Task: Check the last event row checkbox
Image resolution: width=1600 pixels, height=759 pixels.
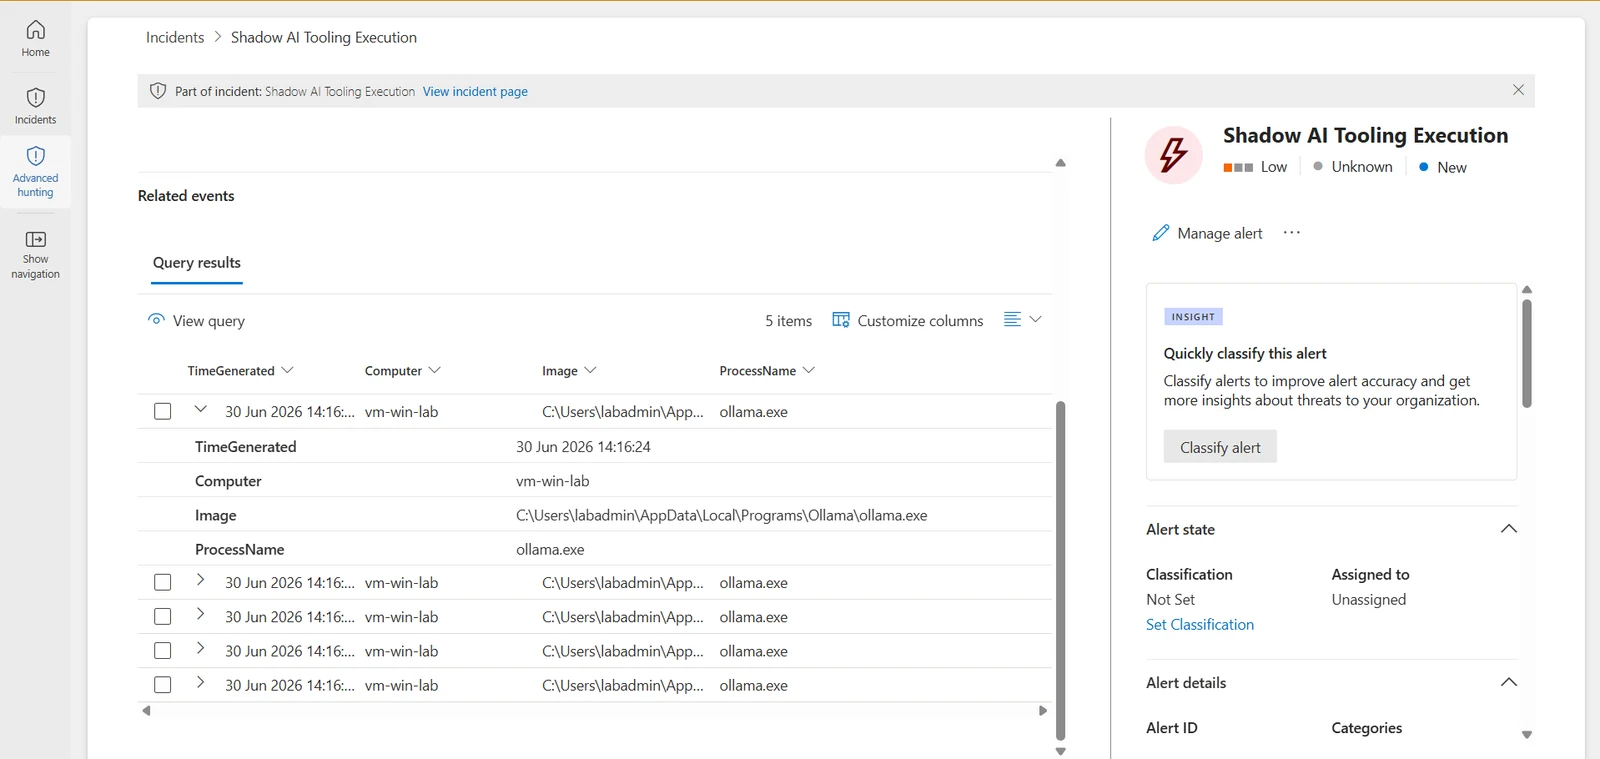Action: tap(163, 685)
